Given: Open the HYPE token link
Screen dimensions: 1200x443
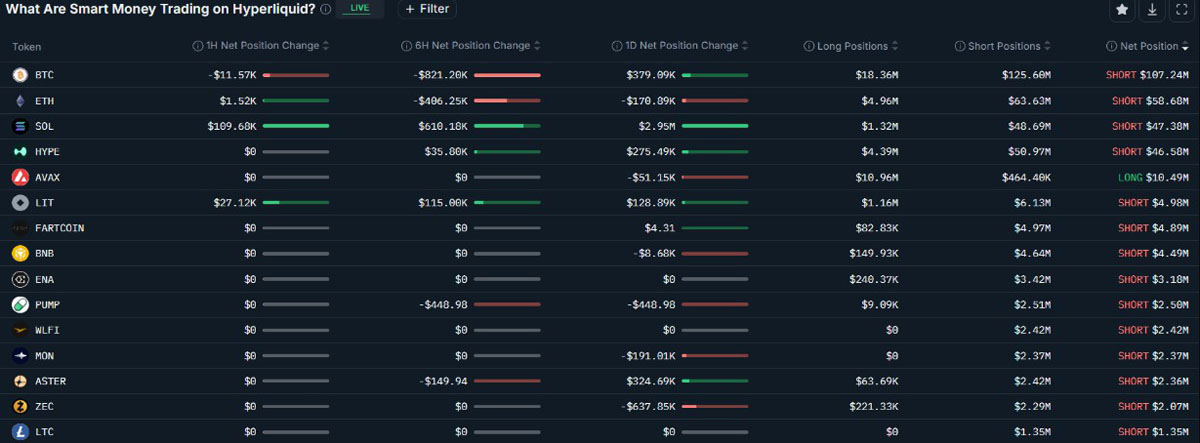Looking at the screenshot, I should [47, 151].
